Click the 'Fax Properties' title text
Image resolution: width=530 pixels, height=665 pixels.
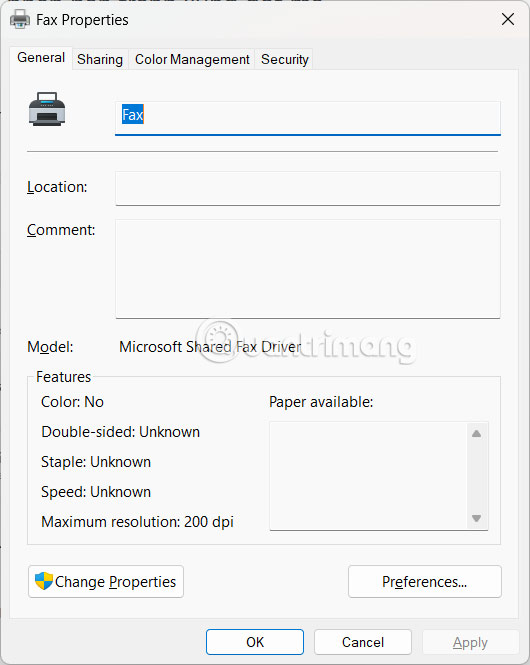coord(82,20)
